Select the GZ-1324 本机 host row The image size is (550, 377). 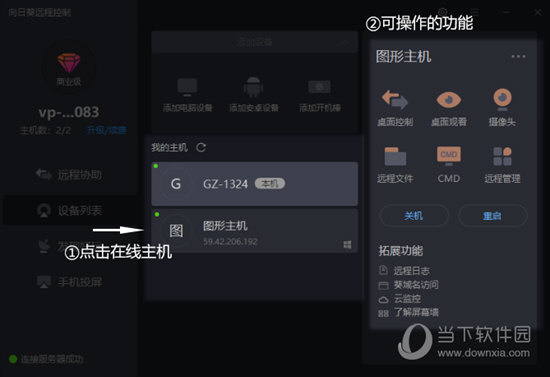pos(254,184)
